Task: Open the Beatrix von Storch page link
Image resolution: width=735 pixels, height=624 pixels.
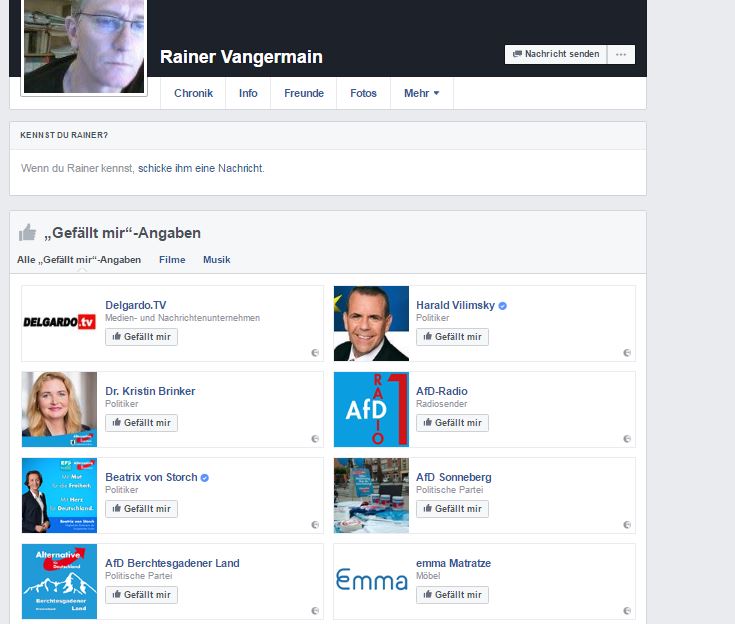Action: pyautogui.click(x=151, y=477)
